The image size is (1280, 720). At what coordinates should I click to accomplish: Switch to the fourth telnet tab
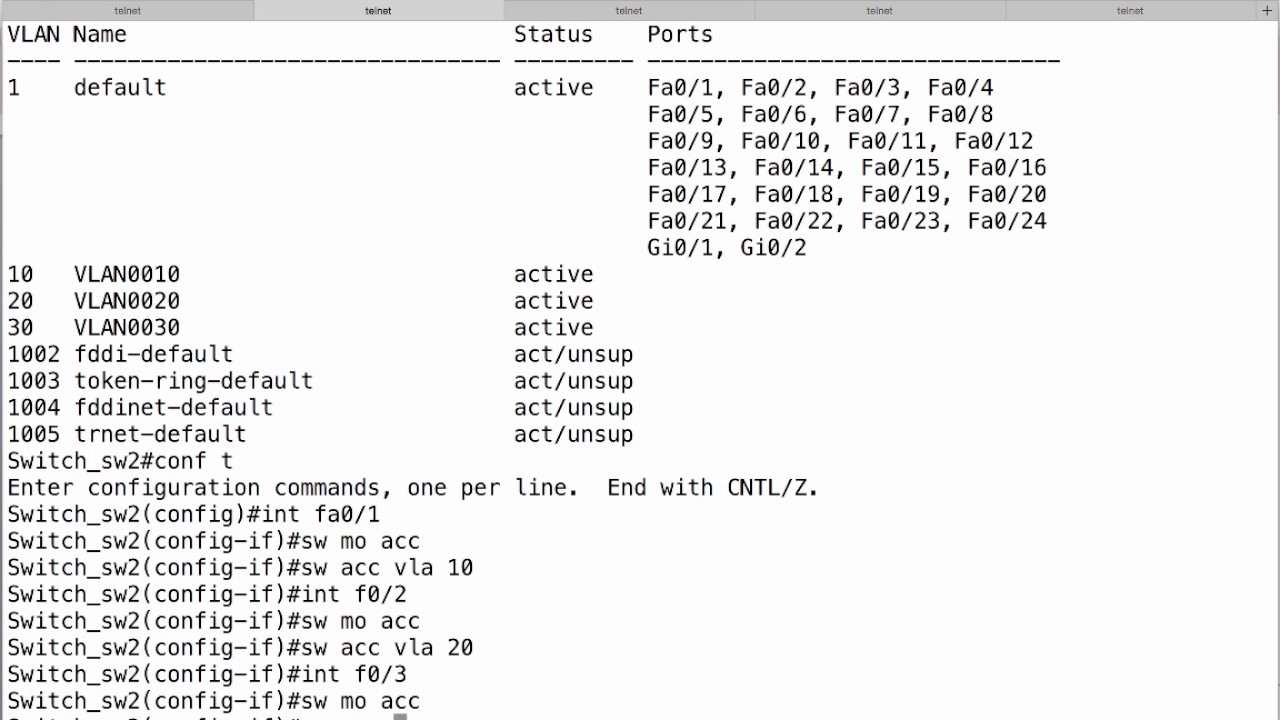pos(879,10)
